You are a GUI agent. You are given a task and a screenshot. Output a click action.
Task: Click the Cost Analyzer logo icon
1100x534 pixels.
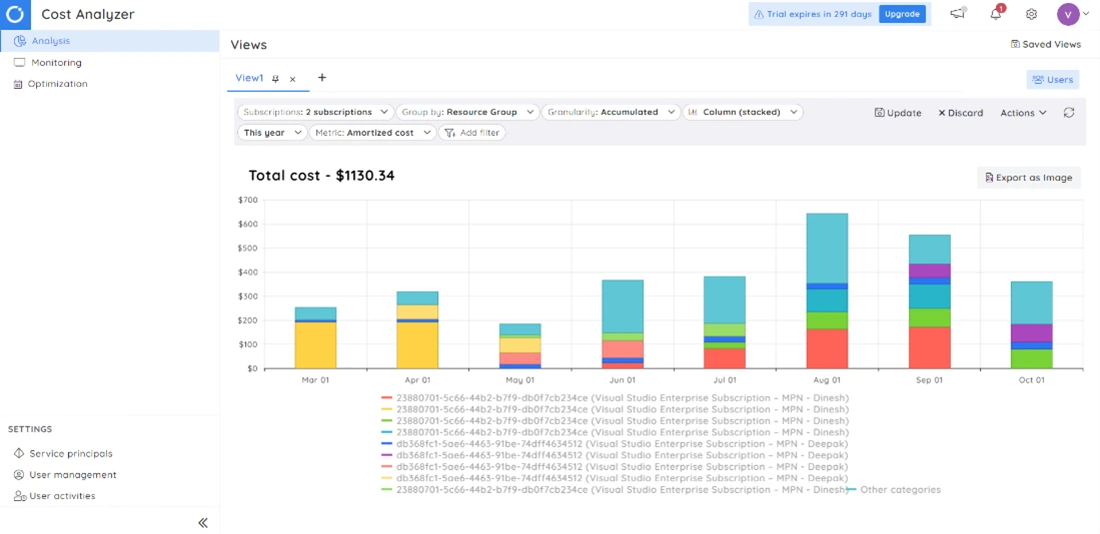15,14
